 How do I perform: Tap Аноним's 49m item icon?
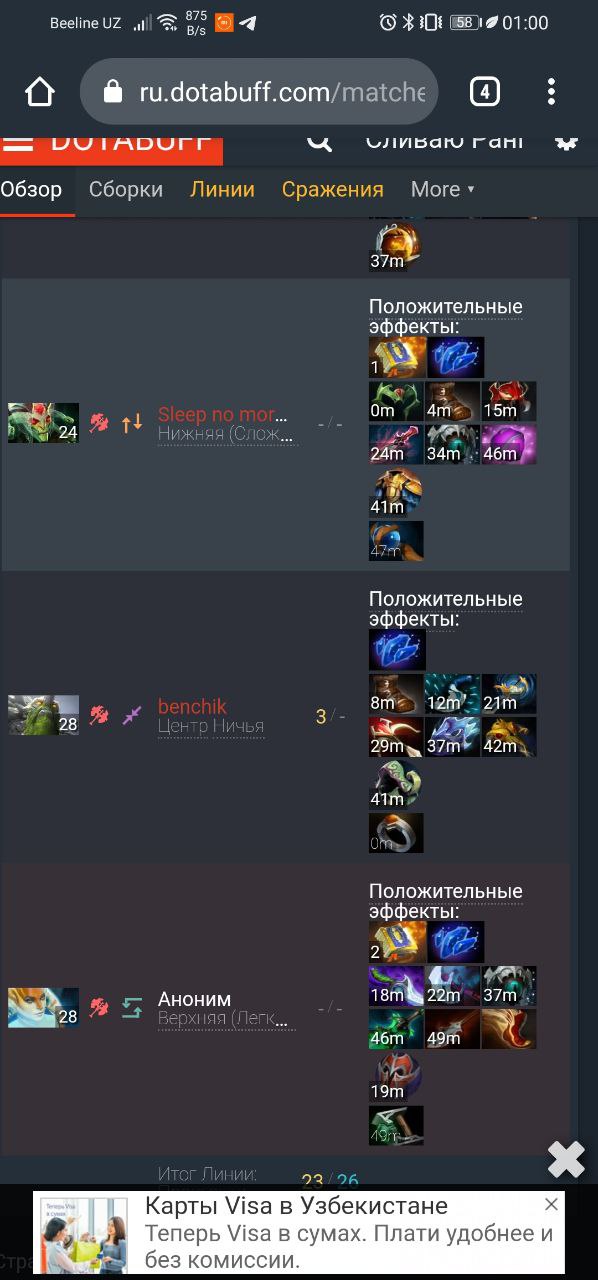pos(452,1028)
